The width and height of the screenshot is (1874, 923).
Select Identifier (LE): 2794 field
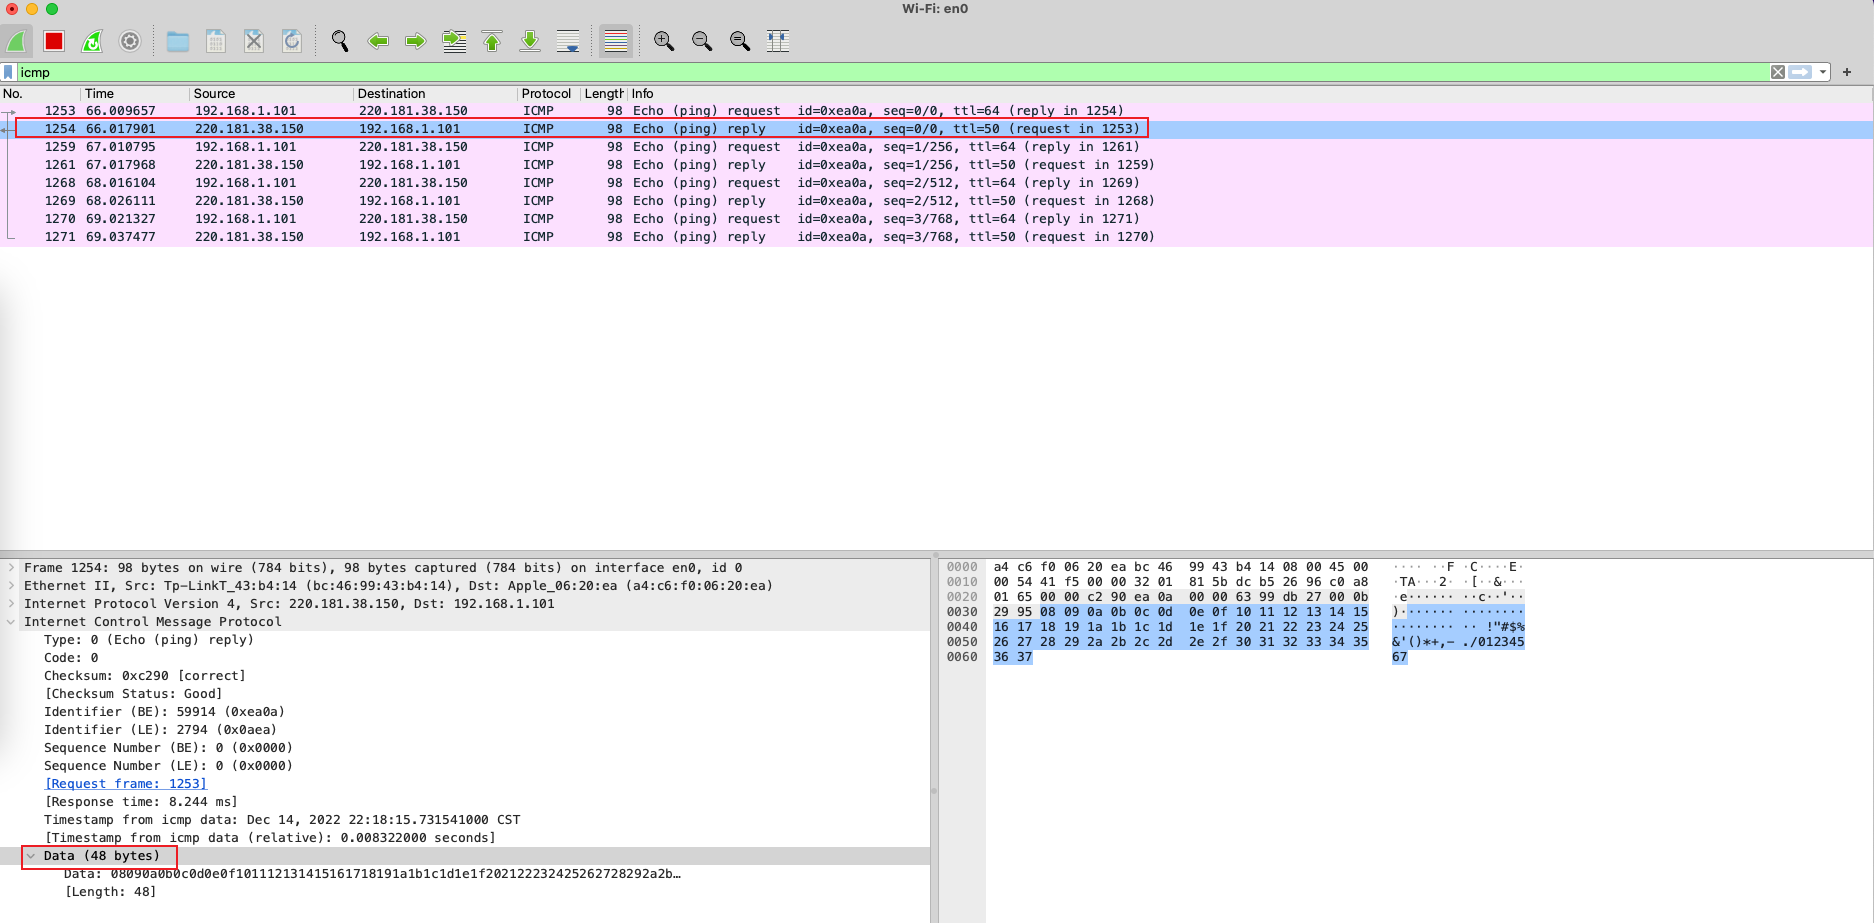[x=160, y=730]
